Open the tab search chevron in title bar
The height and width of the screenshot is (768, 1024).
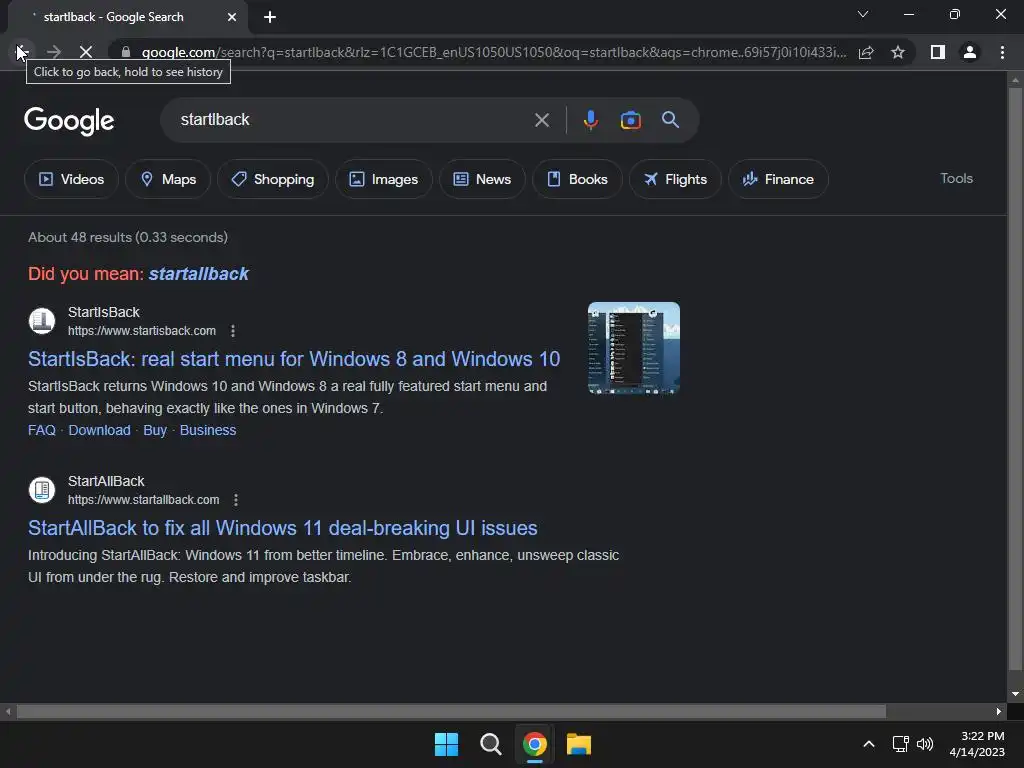tap(863, 14)
